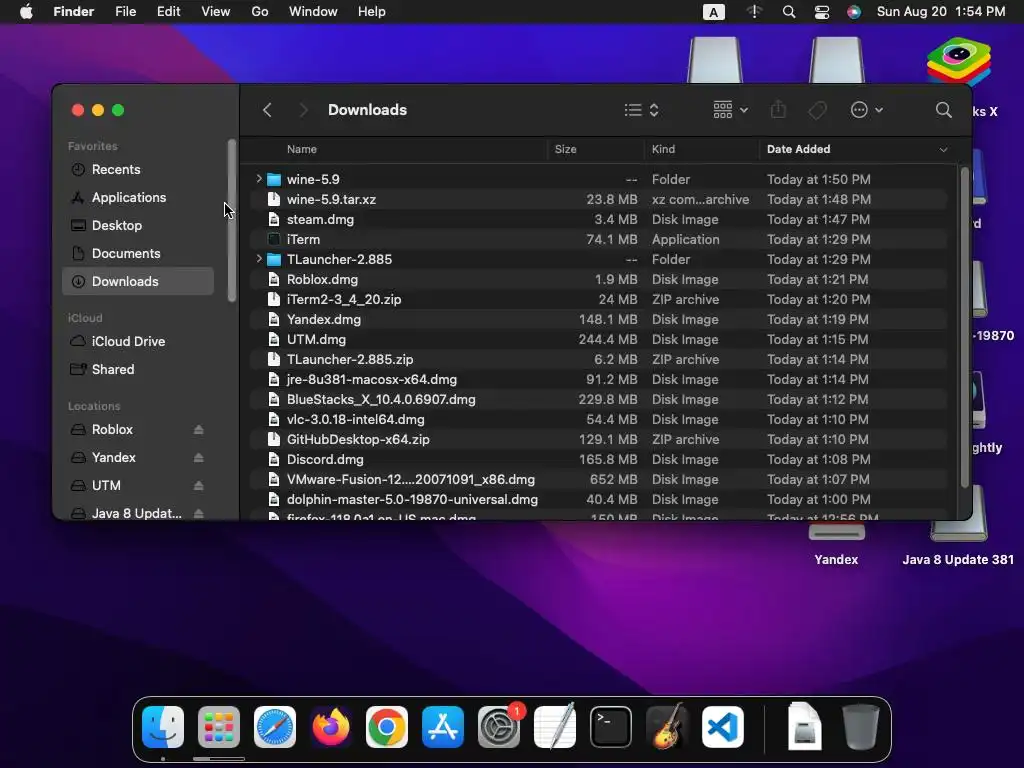
Task: Open the Go menu
Action: (260, 12)
